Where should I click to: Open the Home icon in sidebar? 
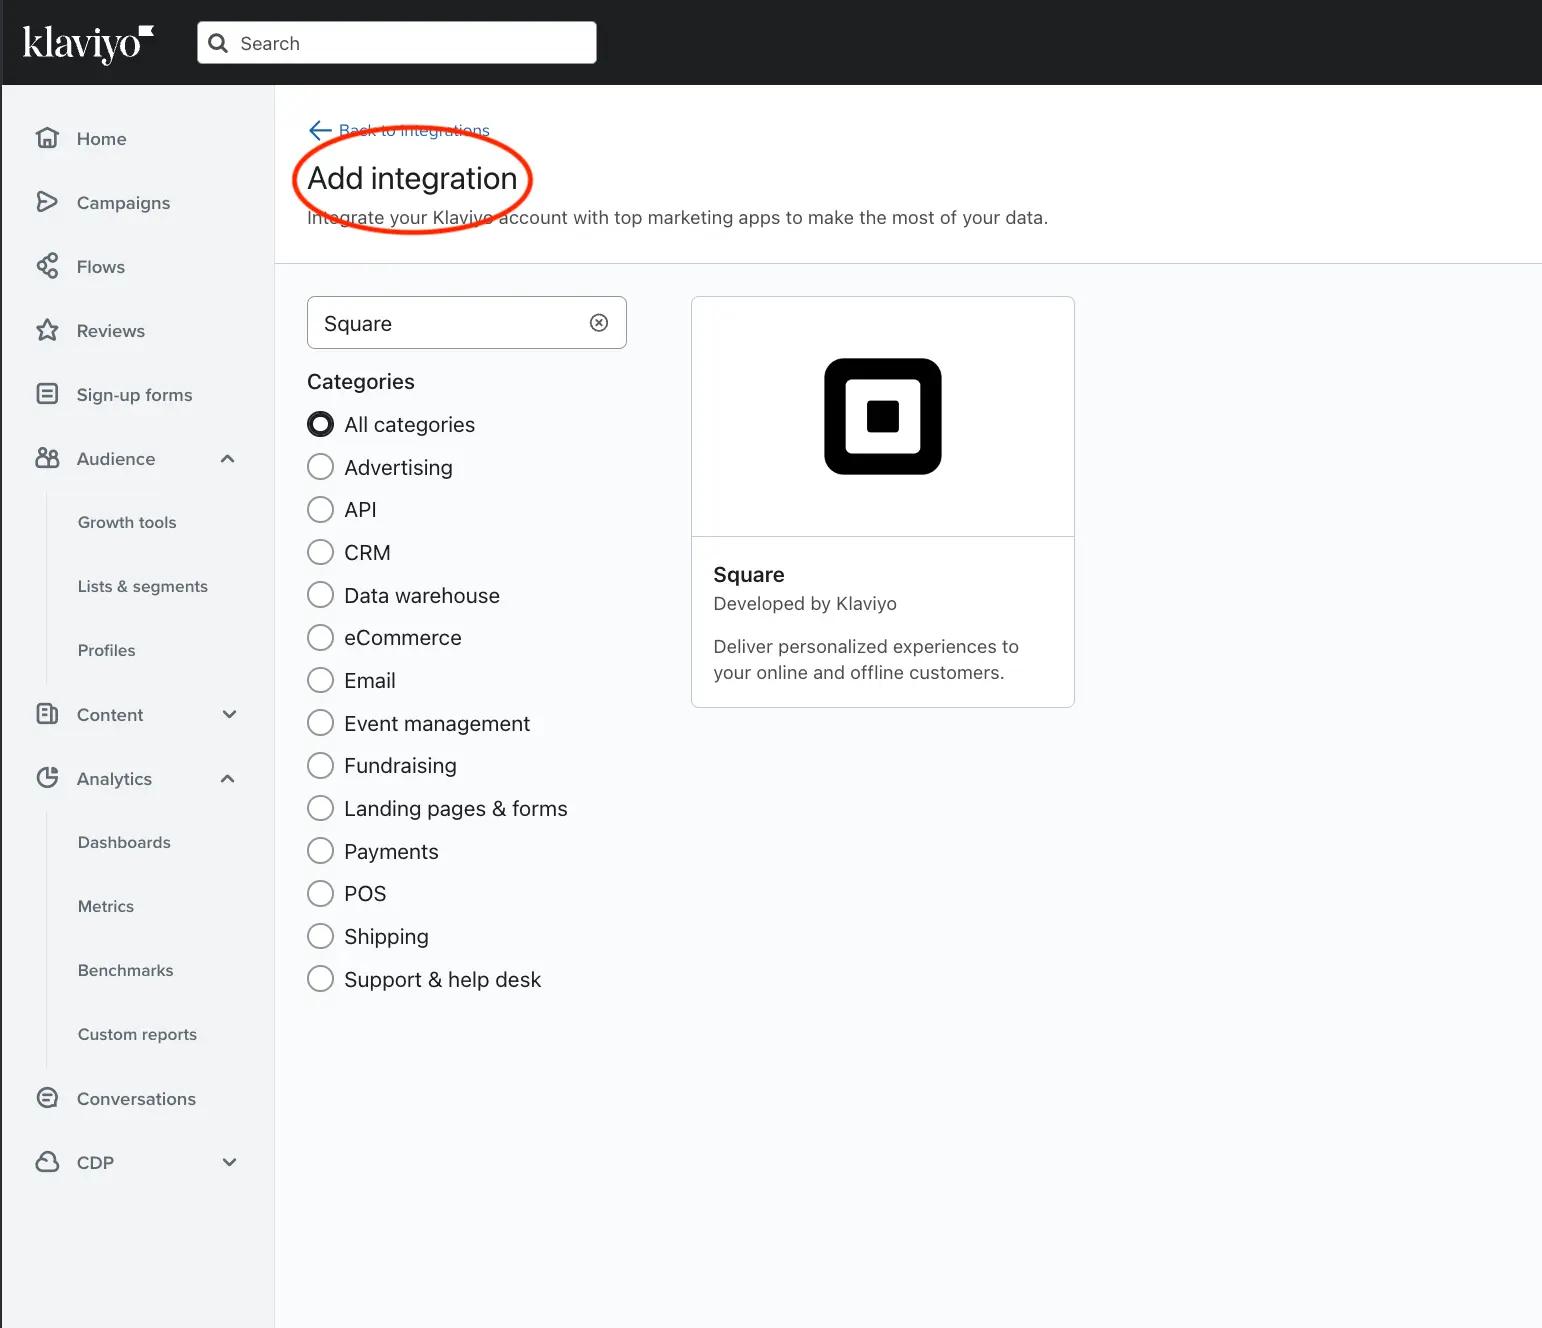(x=47, y=138)
